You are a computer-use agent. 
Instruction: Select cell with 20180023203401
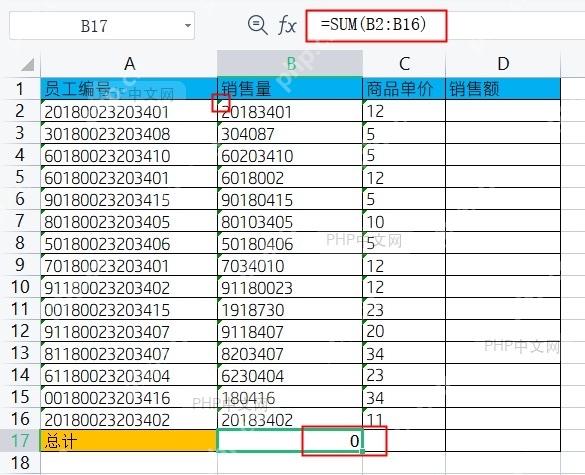(129, 110)
